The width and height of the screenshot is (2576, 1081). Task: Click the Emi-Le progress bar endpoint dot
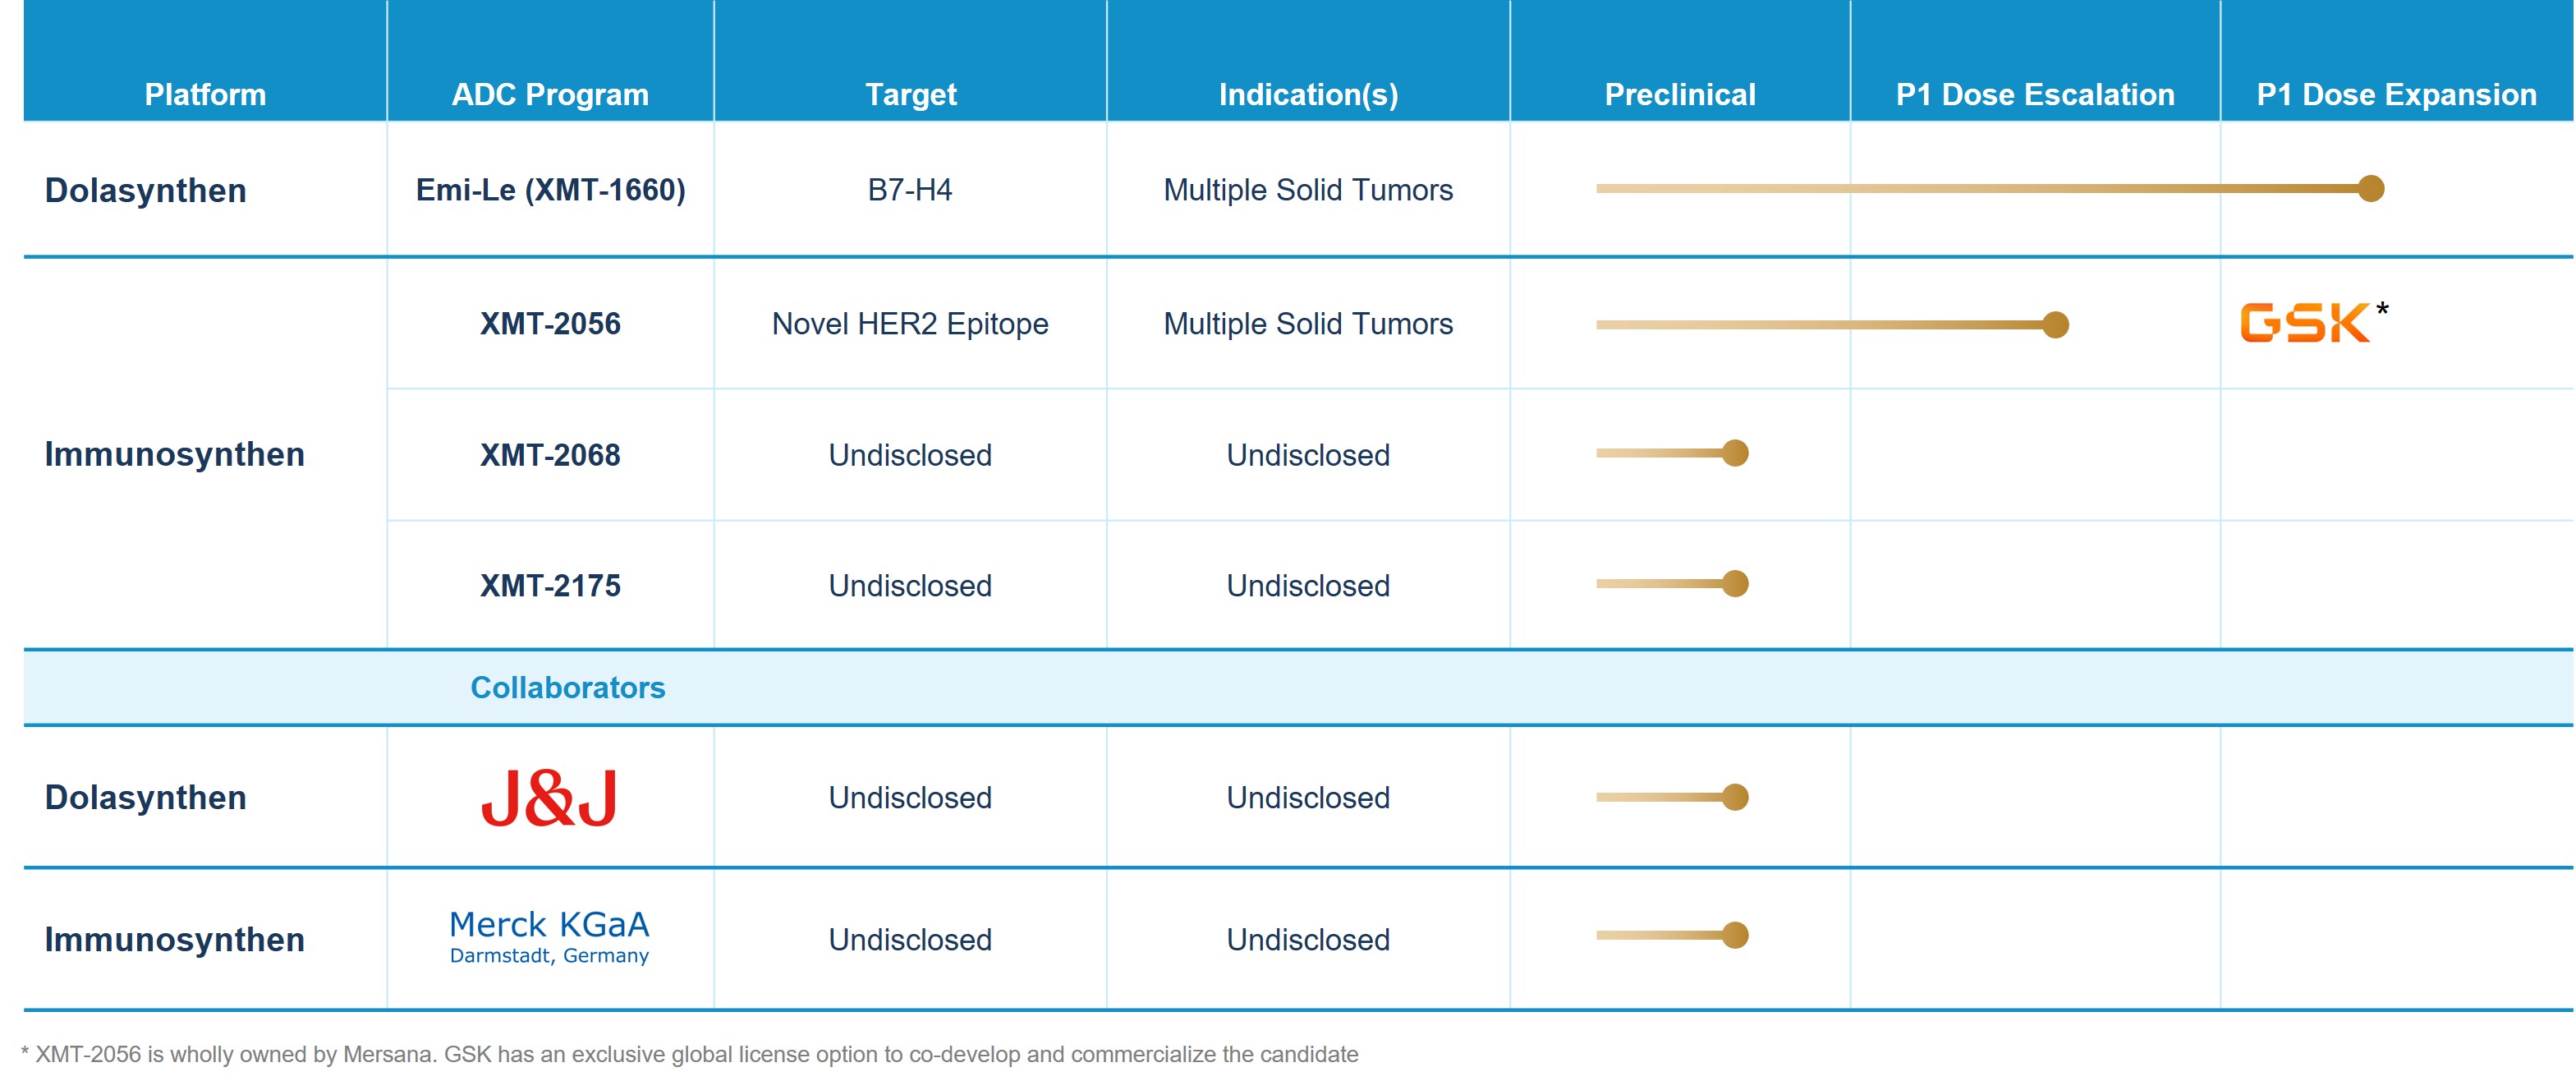[x=2370, y=189]
